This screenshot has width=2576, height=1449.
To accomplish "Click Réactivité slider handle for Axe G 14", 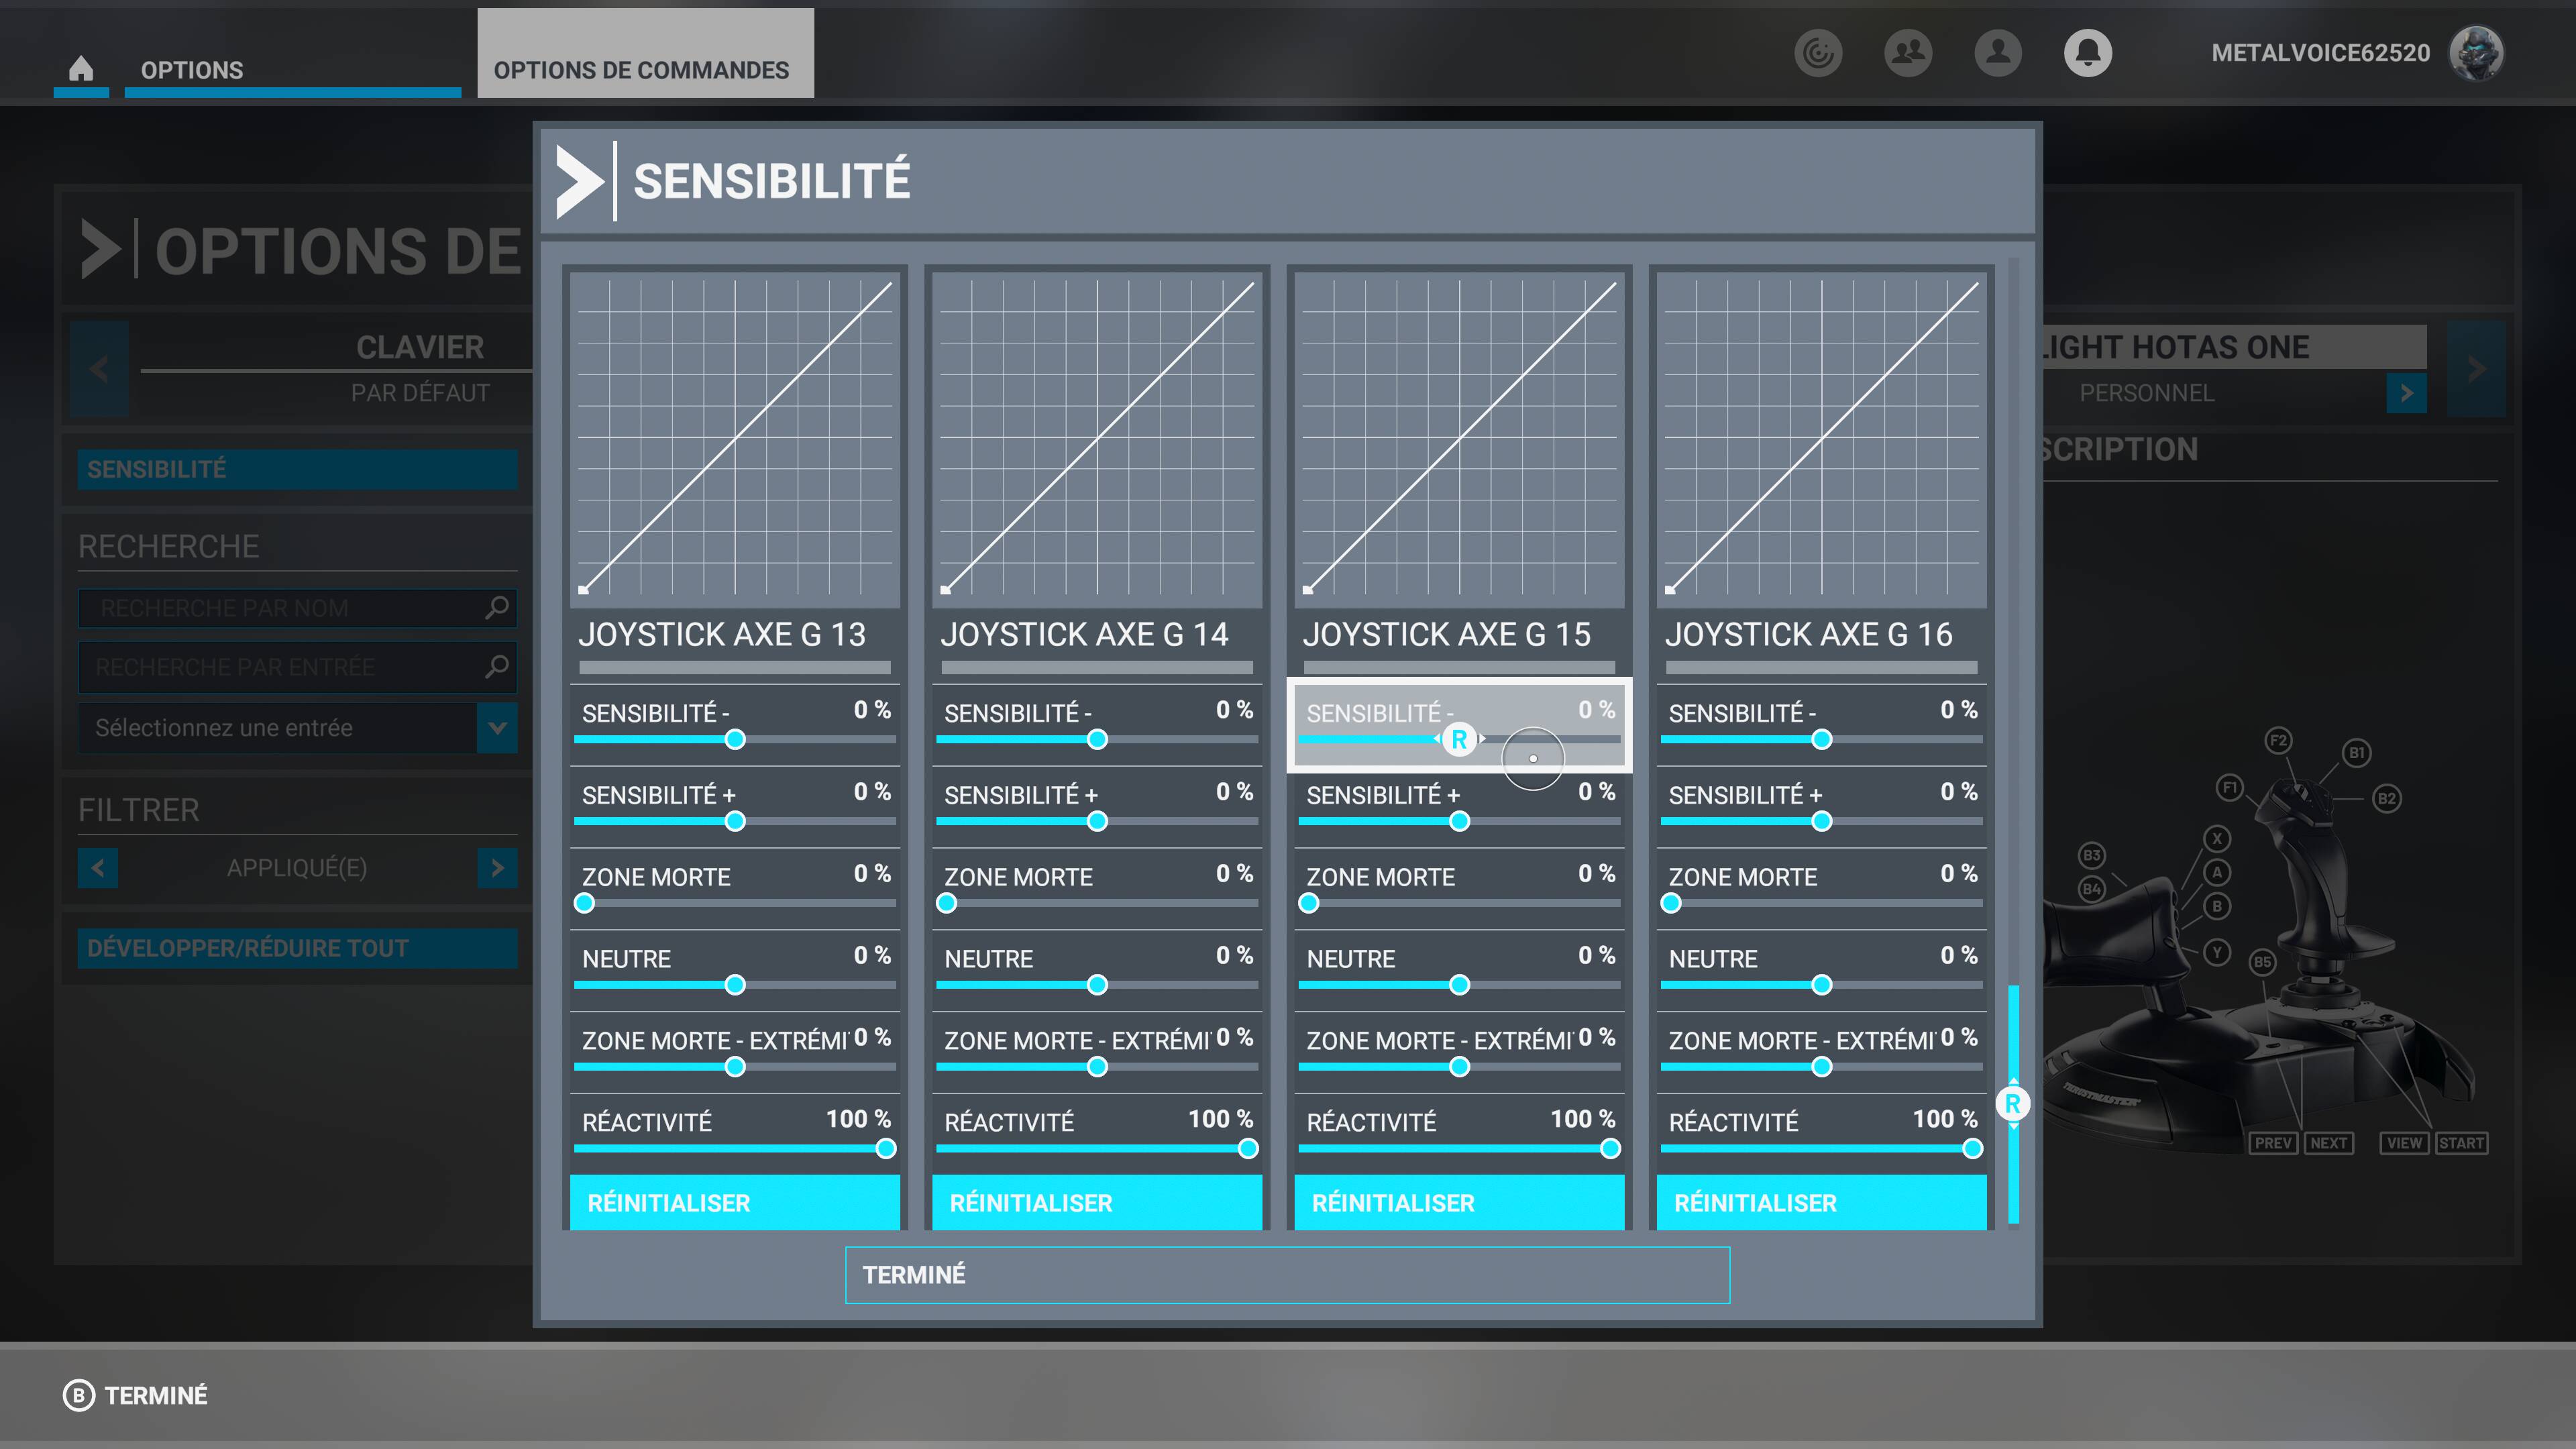I will tap(1247, 1148).
